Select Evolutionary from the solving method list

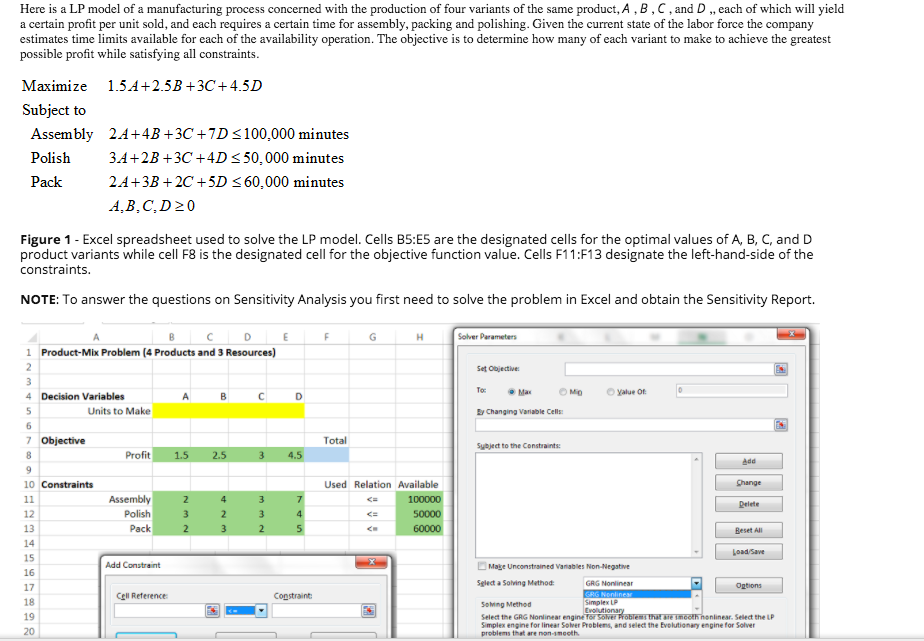pyautogui.click(x=604, y=610)
